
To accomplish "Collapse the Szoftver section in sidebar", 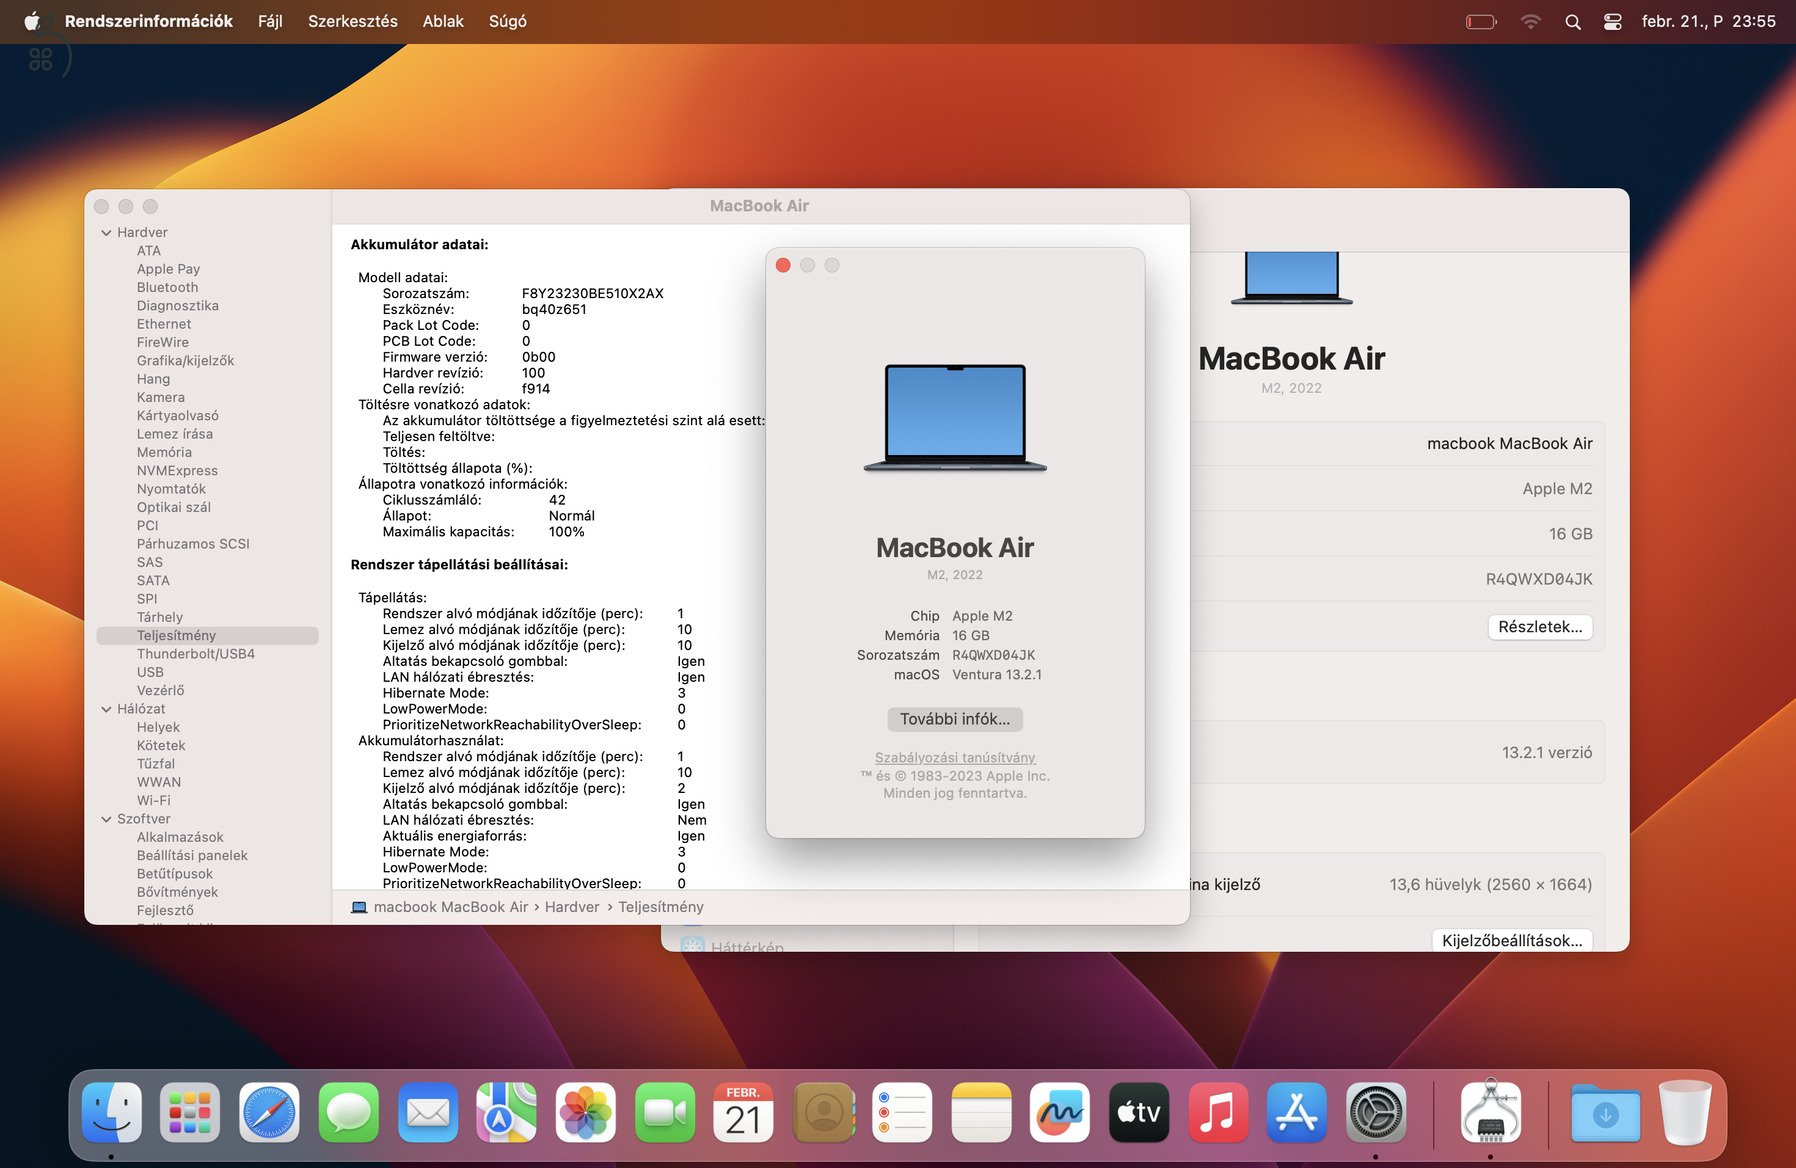I will [x=106, y=819].
